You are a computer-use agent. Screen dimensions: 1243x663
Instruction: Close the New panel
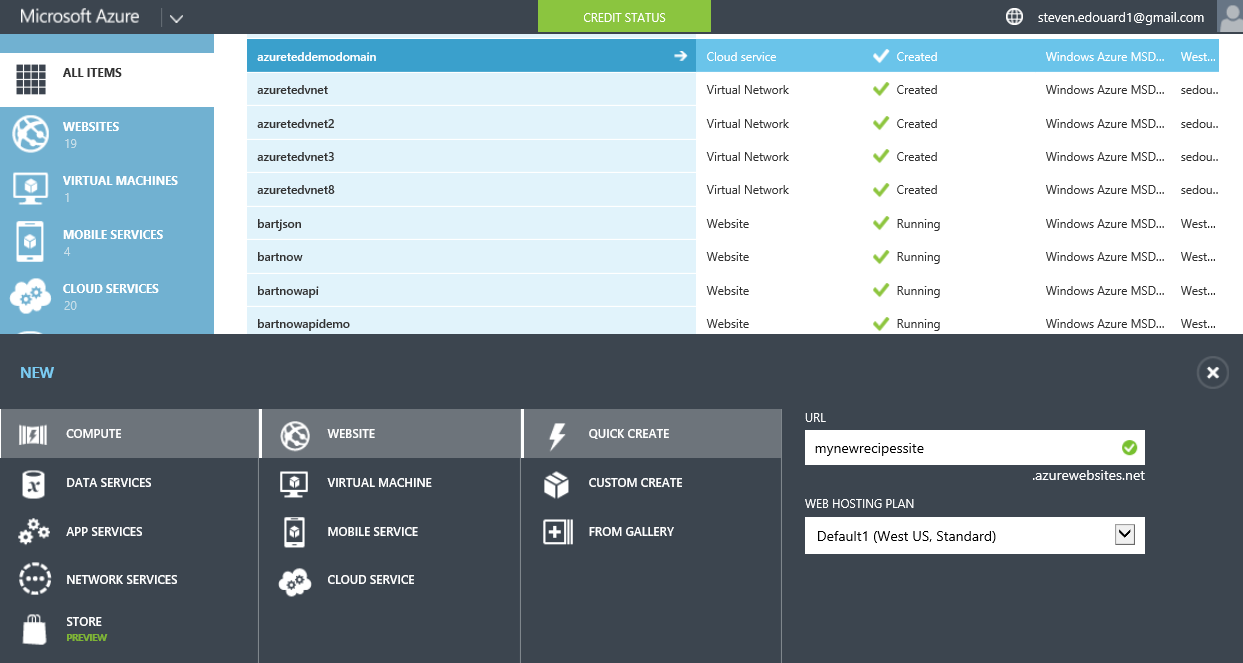pos(1213,373)
